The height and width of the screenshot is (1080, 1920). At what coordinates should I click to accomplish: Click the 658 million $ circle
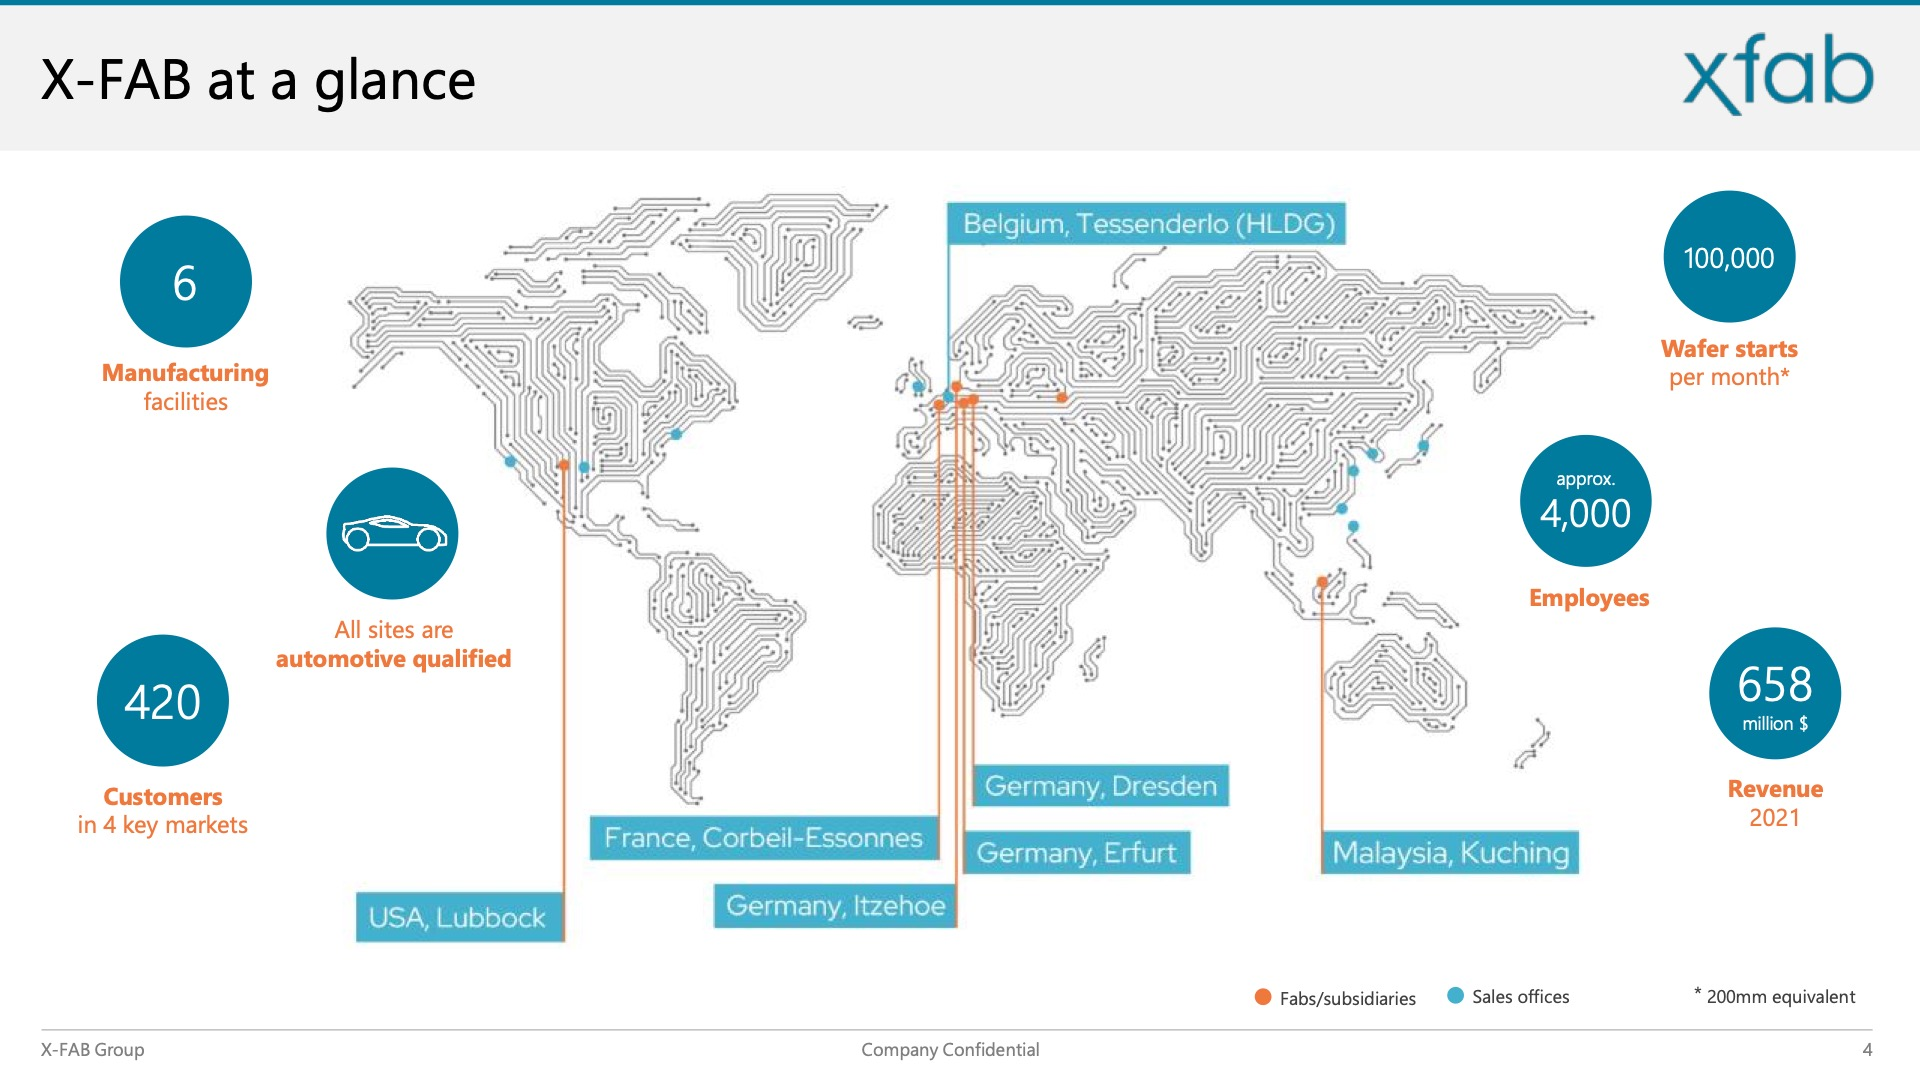pyautogui.click(x=1774, y=693)
